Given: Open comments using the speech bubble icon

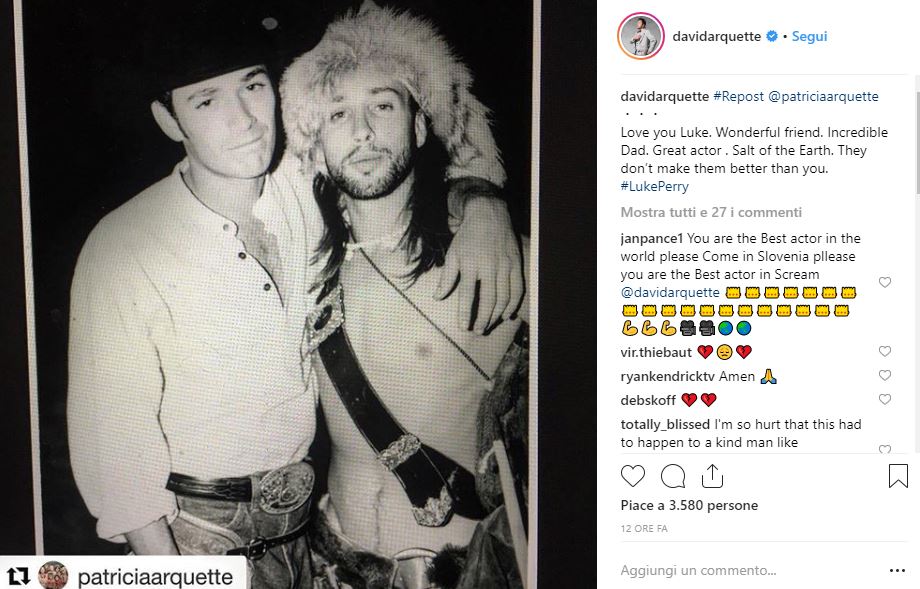Looking at the screenshot, I should coord(672,476).
